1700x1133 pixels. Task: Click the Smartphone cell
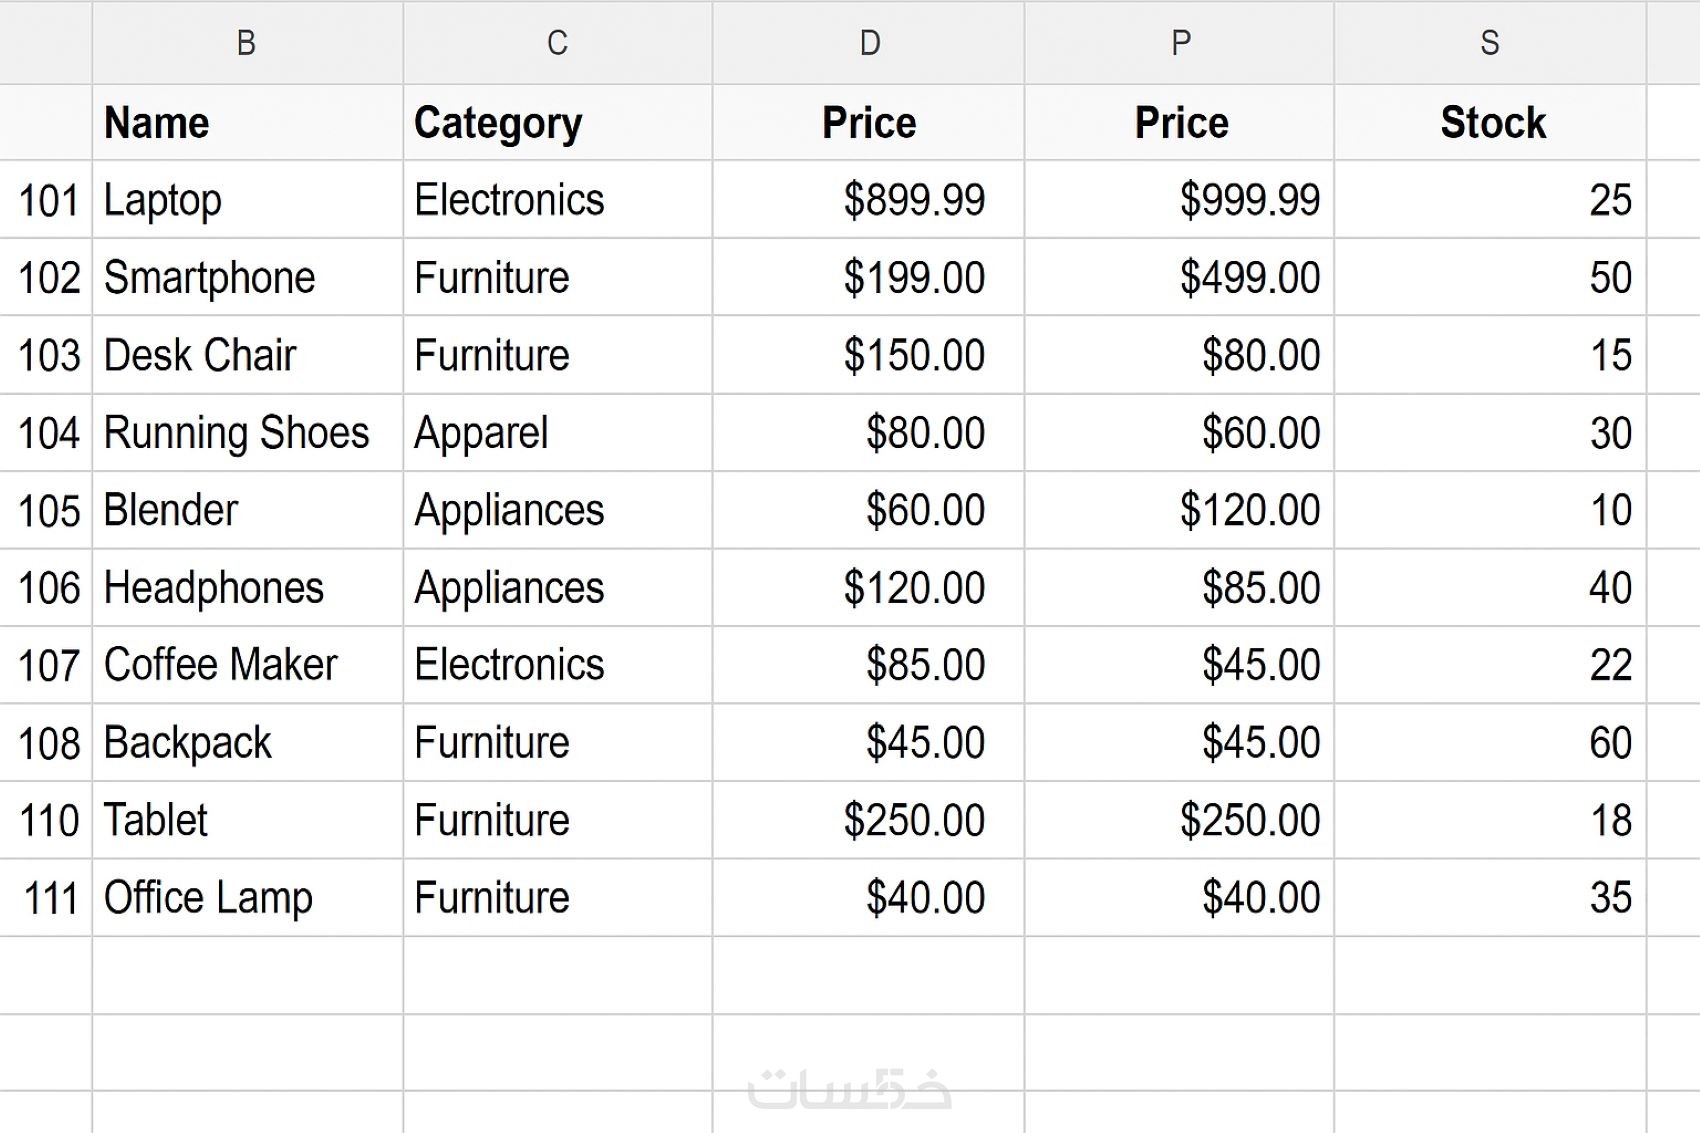[209, 278]
